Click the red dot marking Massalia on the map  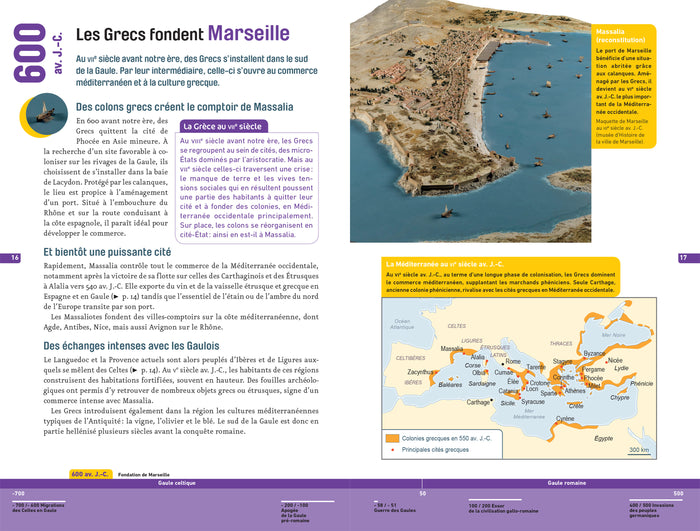[465, 350]
